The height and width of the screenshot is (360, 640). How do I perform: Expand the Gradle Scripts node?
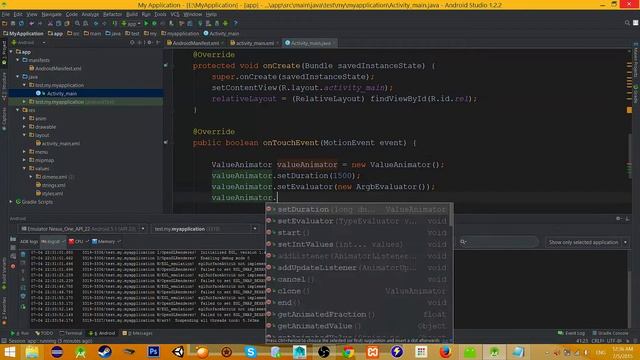pos(11,202)
